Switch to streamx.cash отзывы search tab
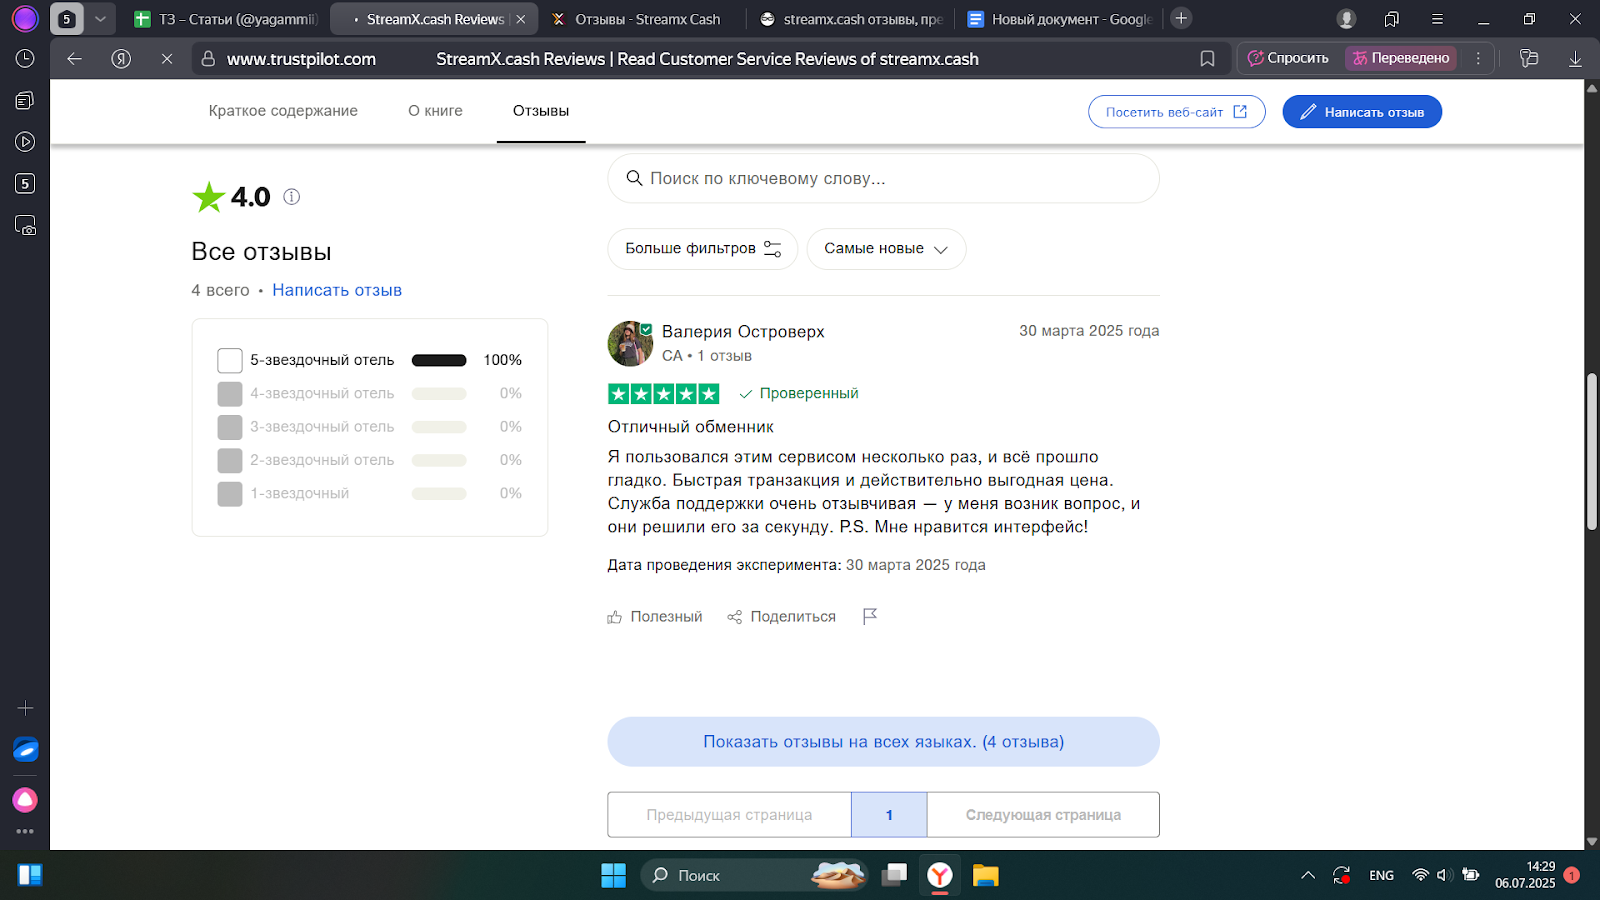The height and width of the screenshot is (900, 1600). [849, 19]
